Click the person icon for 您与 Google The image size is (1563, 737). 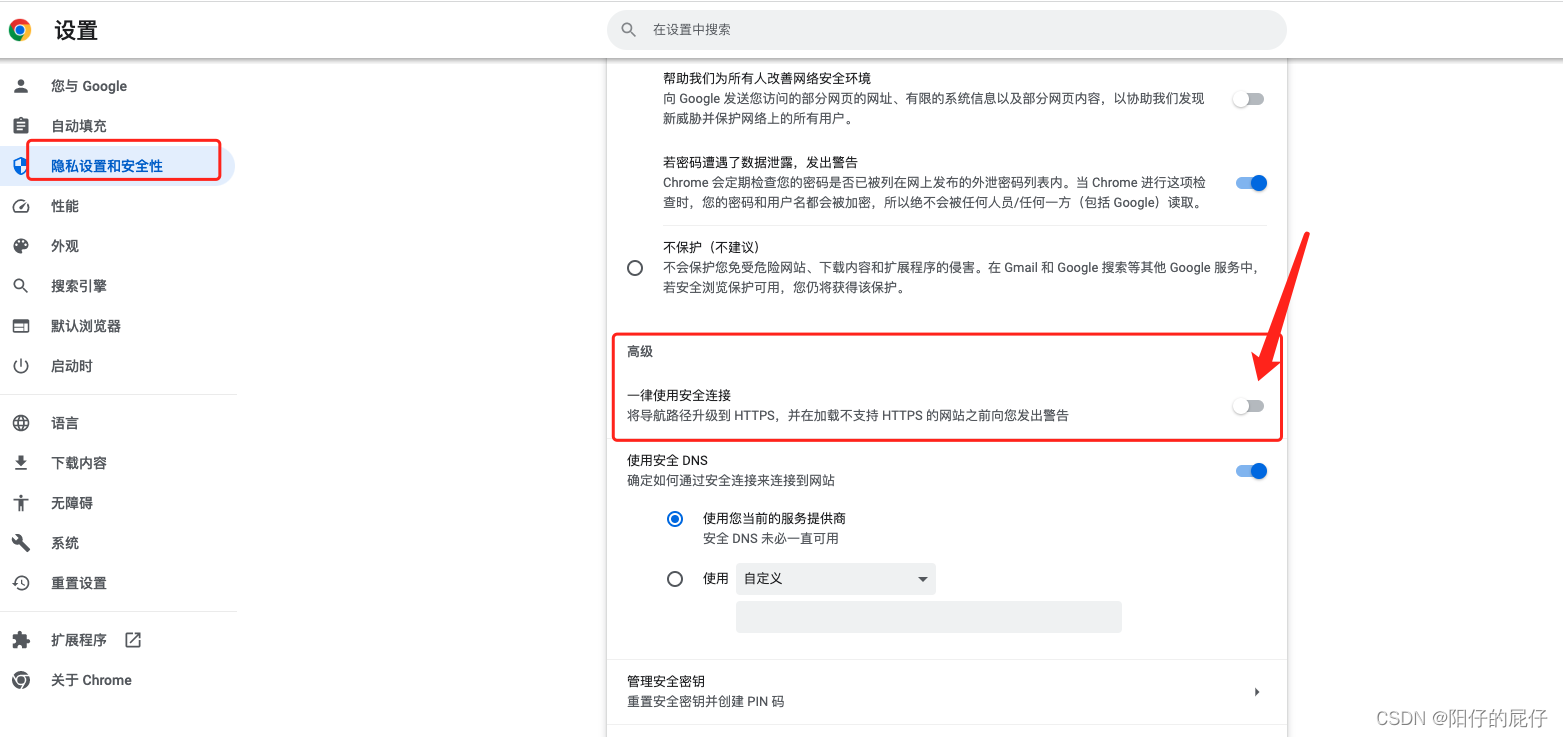click(x=21, y=86)
